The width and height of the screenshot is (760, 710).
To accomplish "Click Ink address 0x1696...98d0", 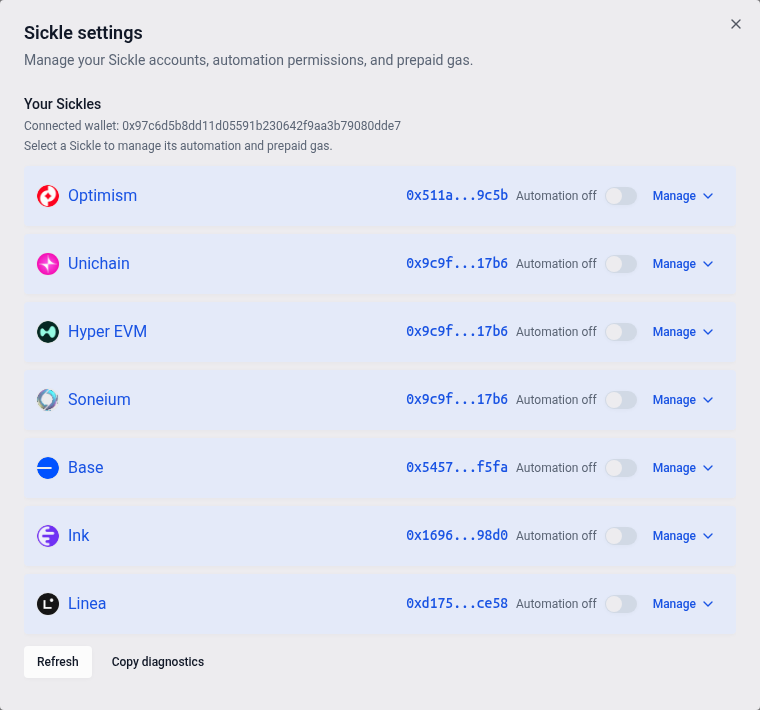I will click(457, 535).
